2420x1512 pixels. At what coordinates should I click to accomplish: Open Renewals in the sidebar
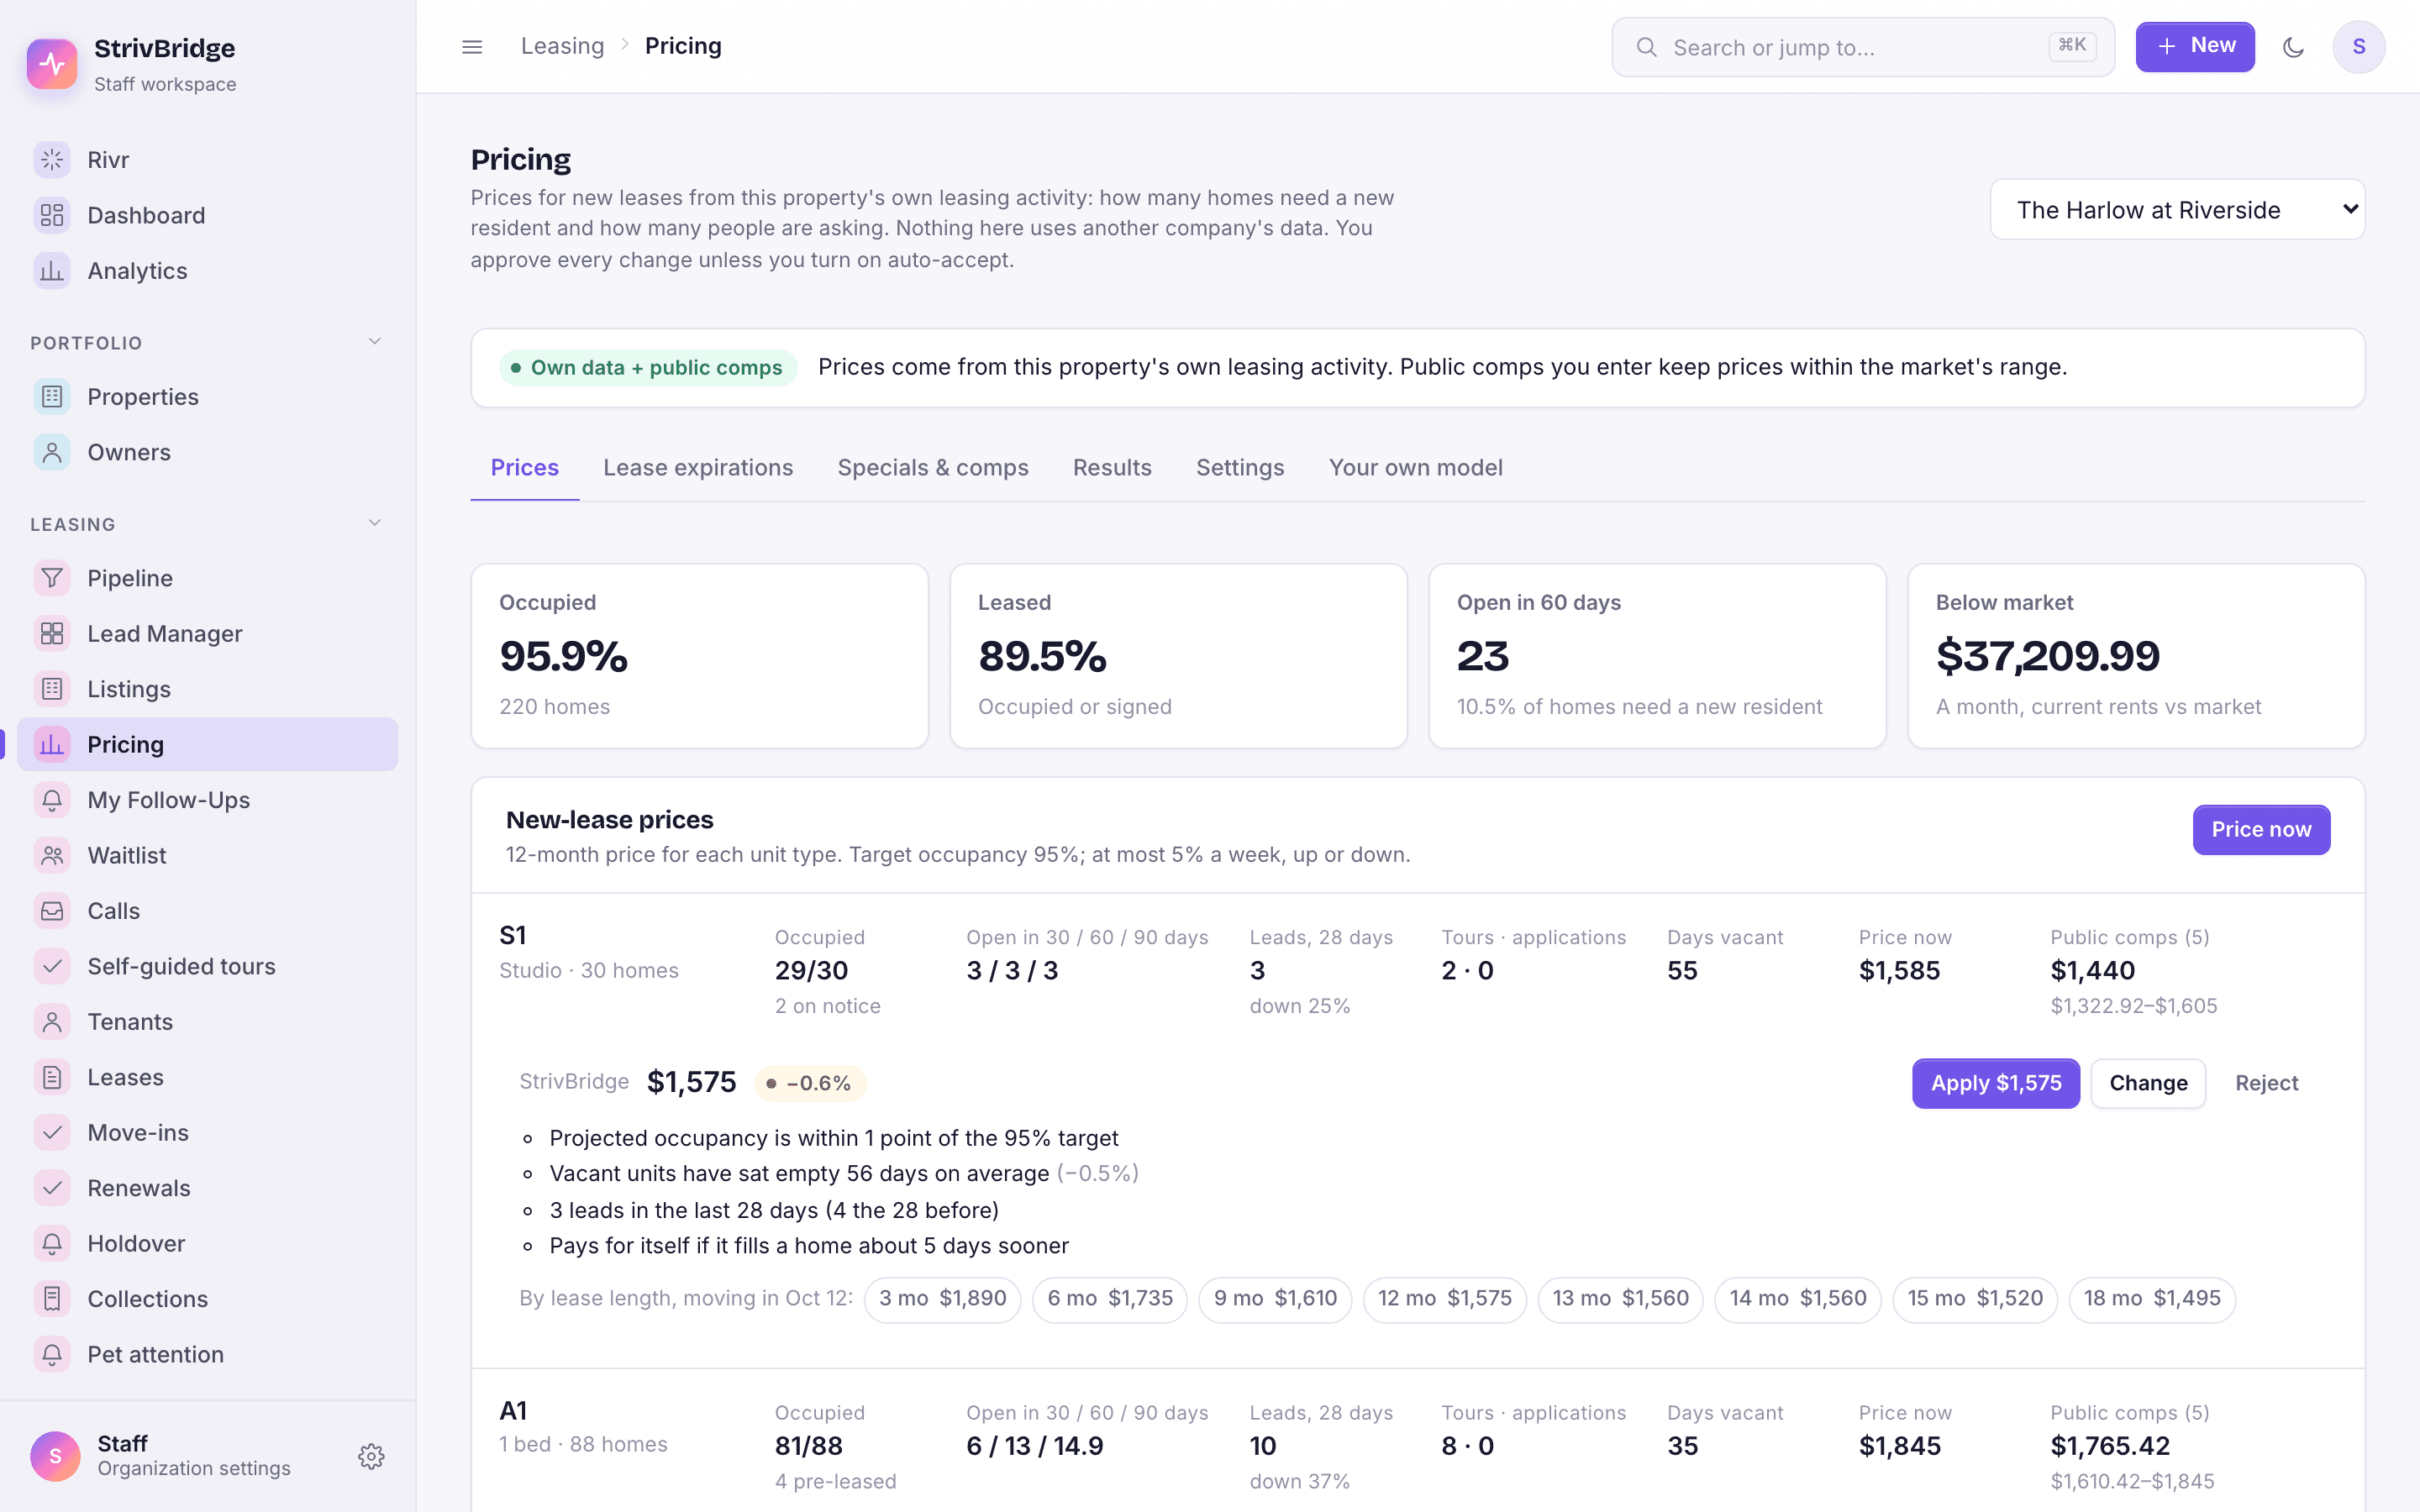(x=207, y=1188)
